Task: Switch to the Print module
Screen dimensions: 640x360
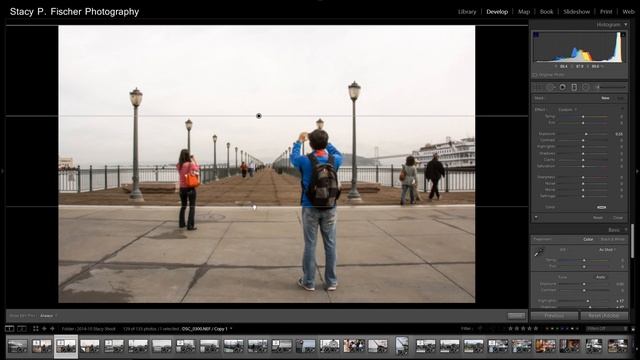Action: [606, 12]
